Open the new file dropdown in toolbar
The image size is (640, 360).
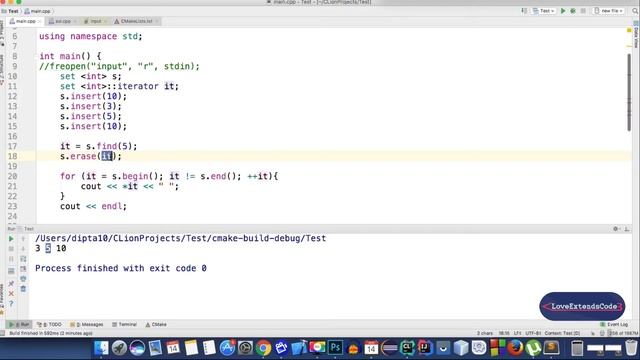609,11
